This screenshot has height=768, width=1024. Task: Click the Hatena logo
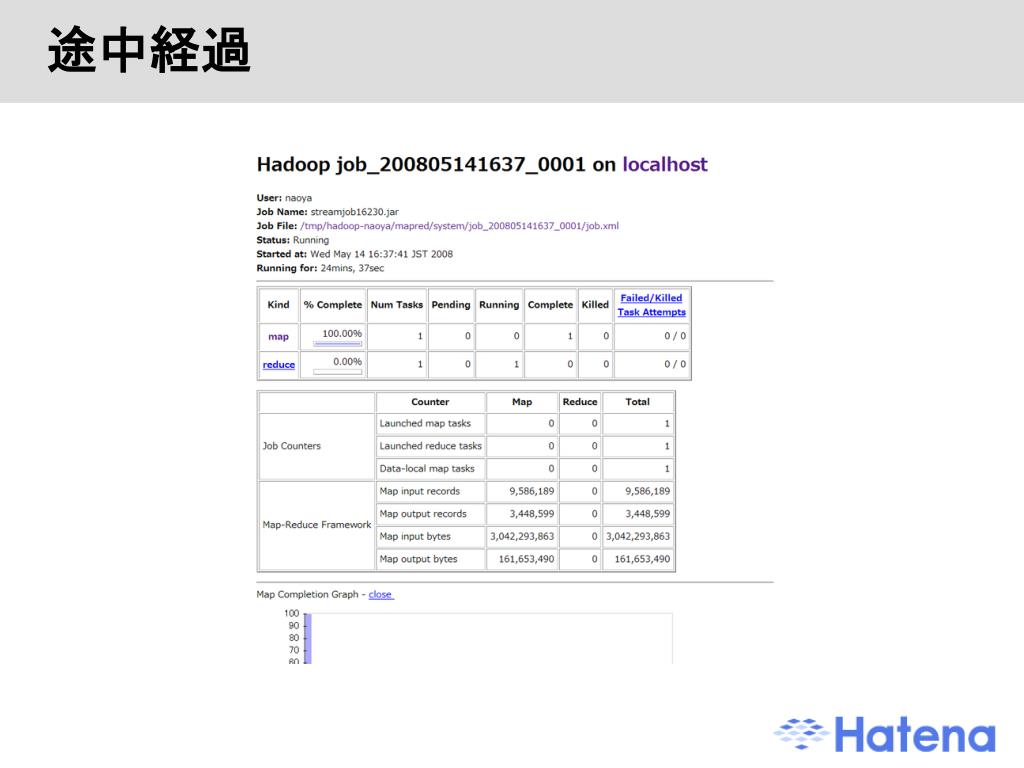pyautogui.click(x=886, y=735)
